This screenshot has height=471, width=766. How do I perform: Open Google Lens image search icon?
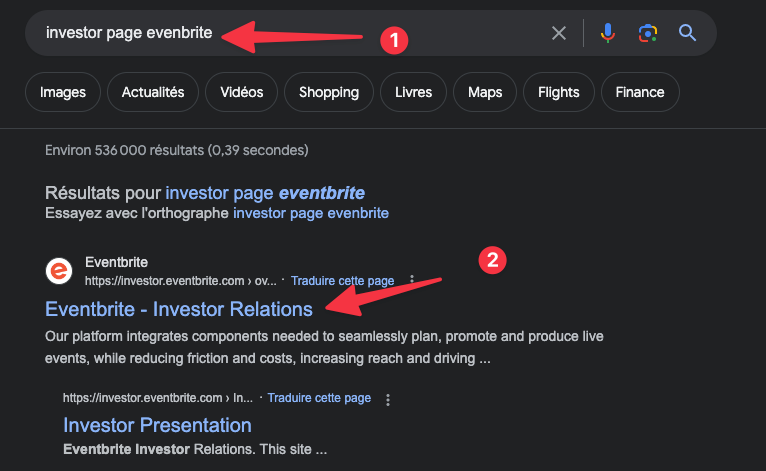pos(648,33)
